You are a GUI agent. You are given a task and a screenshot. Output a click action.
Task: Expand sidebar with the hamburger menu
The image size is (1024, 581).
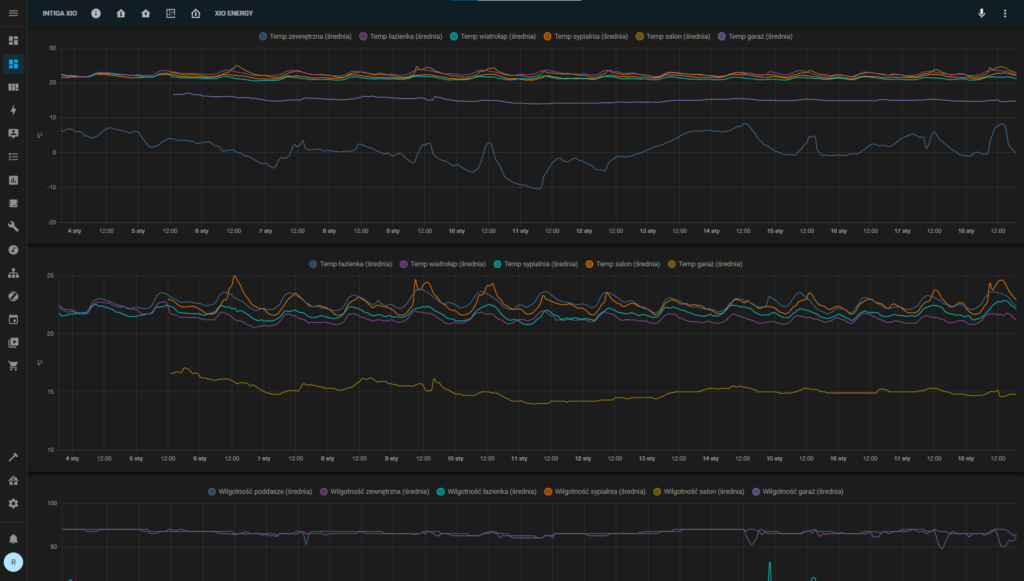(x=13, y=13)
